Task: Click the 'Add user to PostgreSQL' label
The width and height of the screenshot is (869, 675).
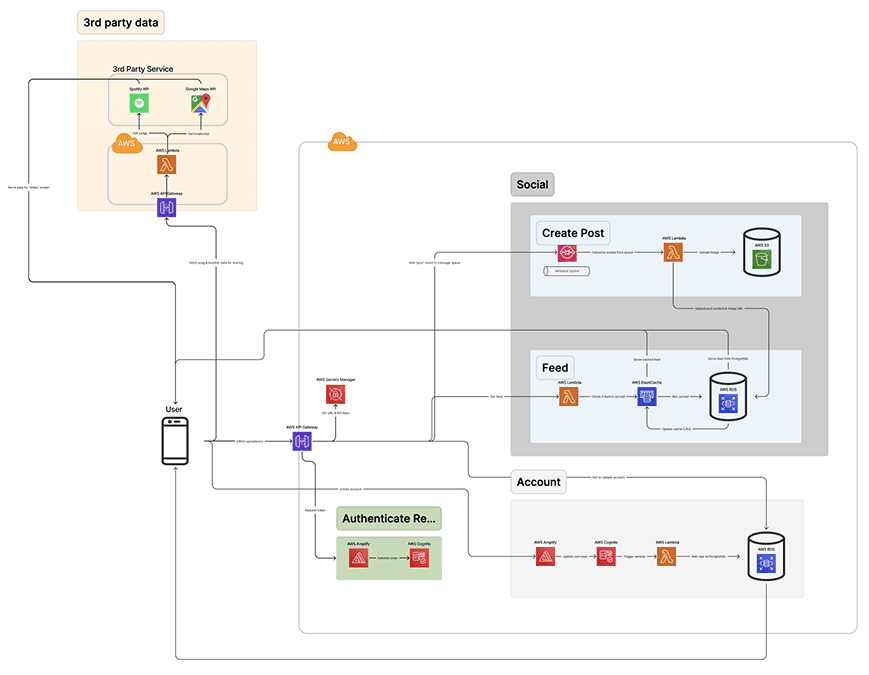Action: click(x=708, y=556)
